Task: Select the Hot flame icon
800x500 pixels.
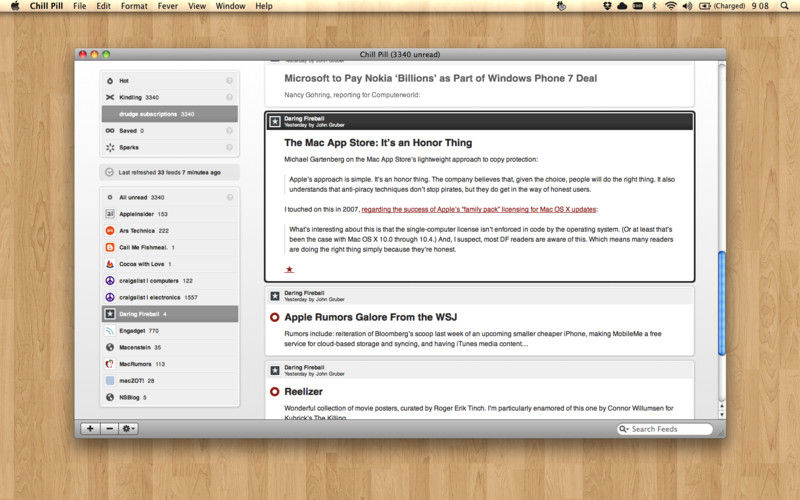Action: pyautogui.click(x=110, y=81)
